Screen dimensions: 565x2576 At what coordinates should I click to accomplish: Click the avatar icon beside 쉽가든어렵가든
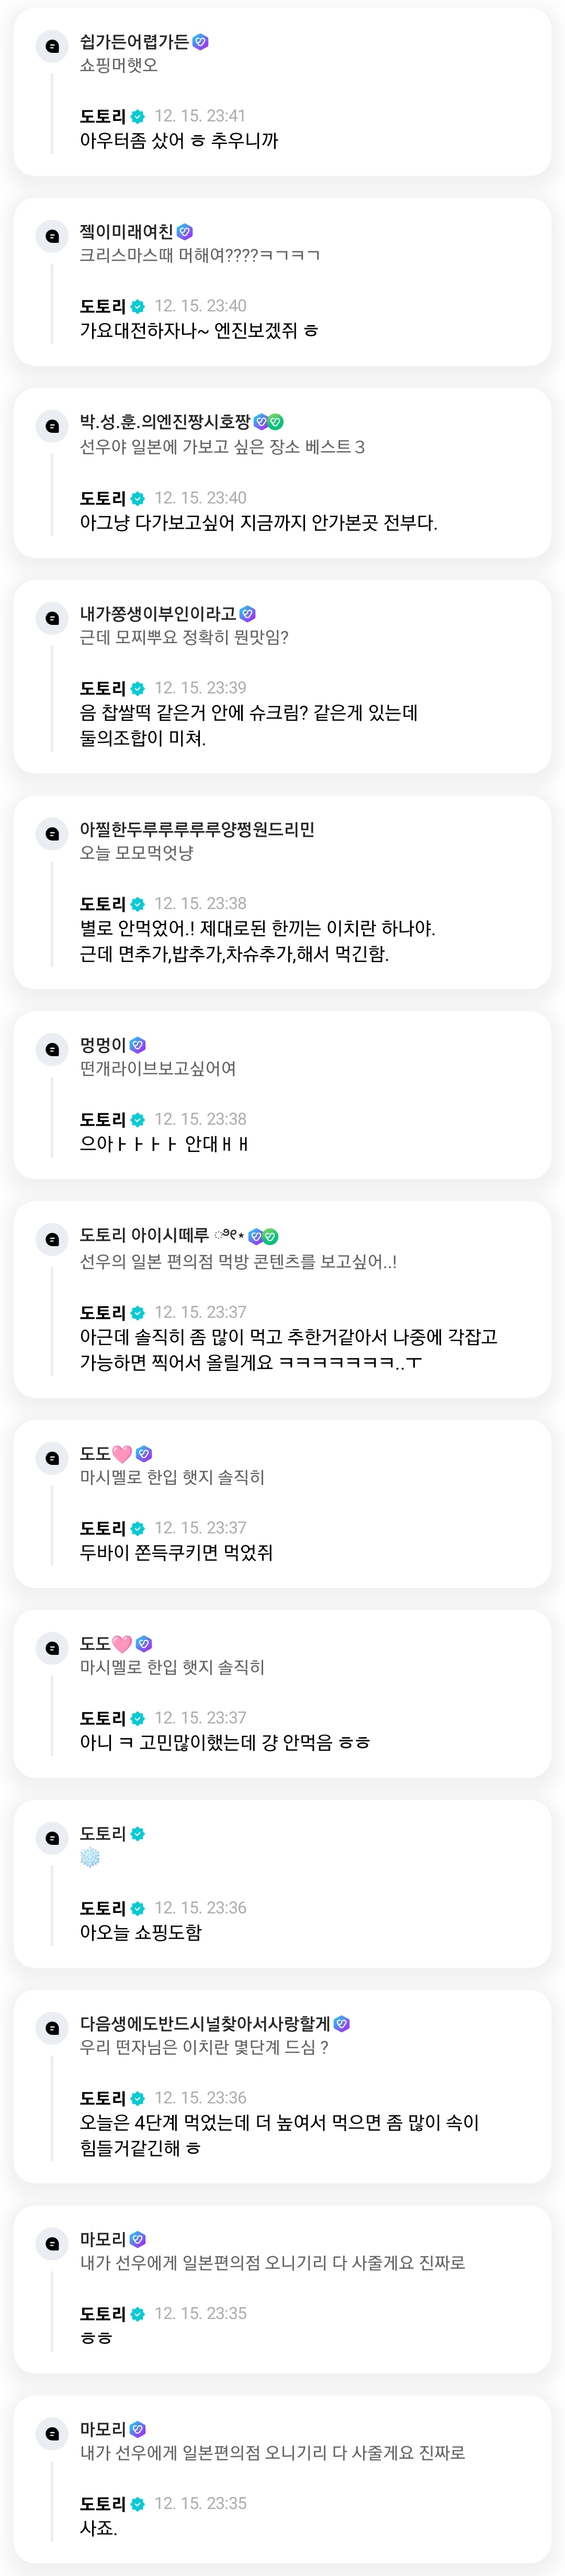pyautogui.click(x=52, y=46)
